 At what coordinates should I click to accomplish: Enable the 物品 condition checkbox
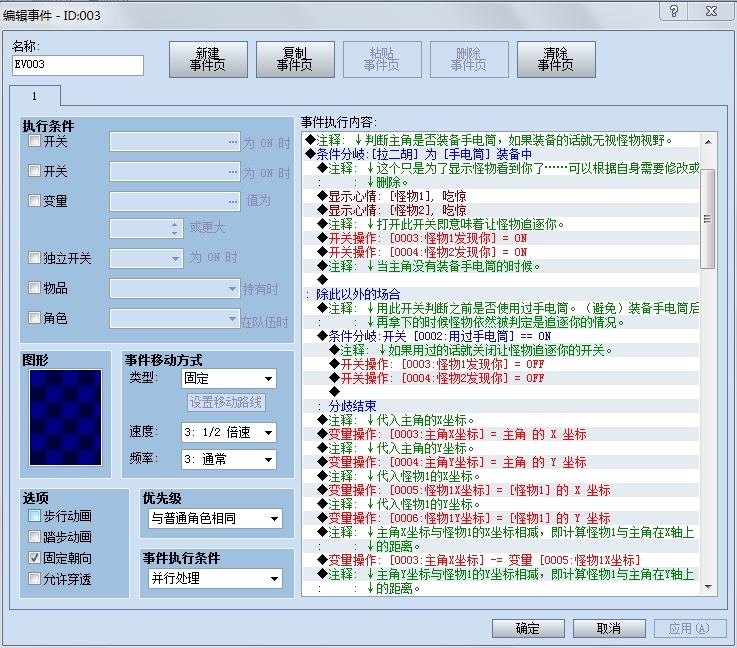coord(34,288)
